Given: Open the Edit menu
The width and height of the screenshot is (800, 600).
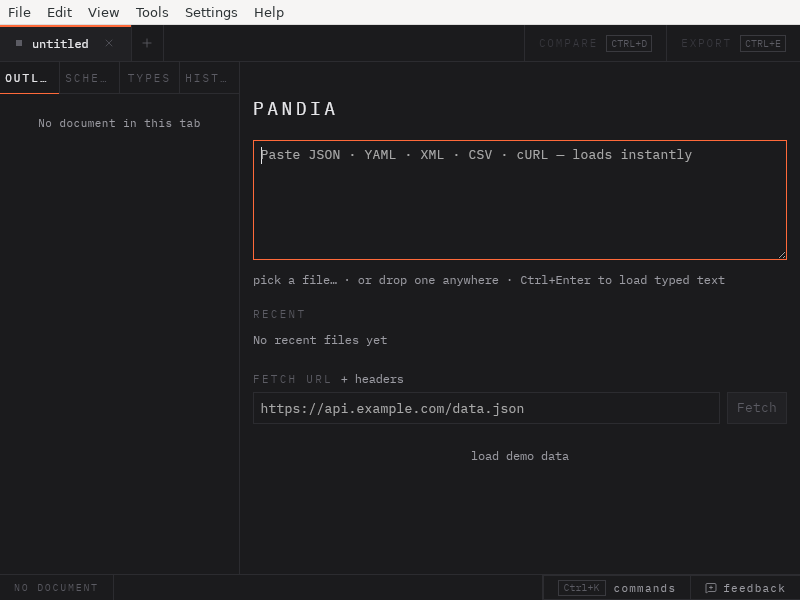Looking at the screenshot, I should (x=59, y=12).
